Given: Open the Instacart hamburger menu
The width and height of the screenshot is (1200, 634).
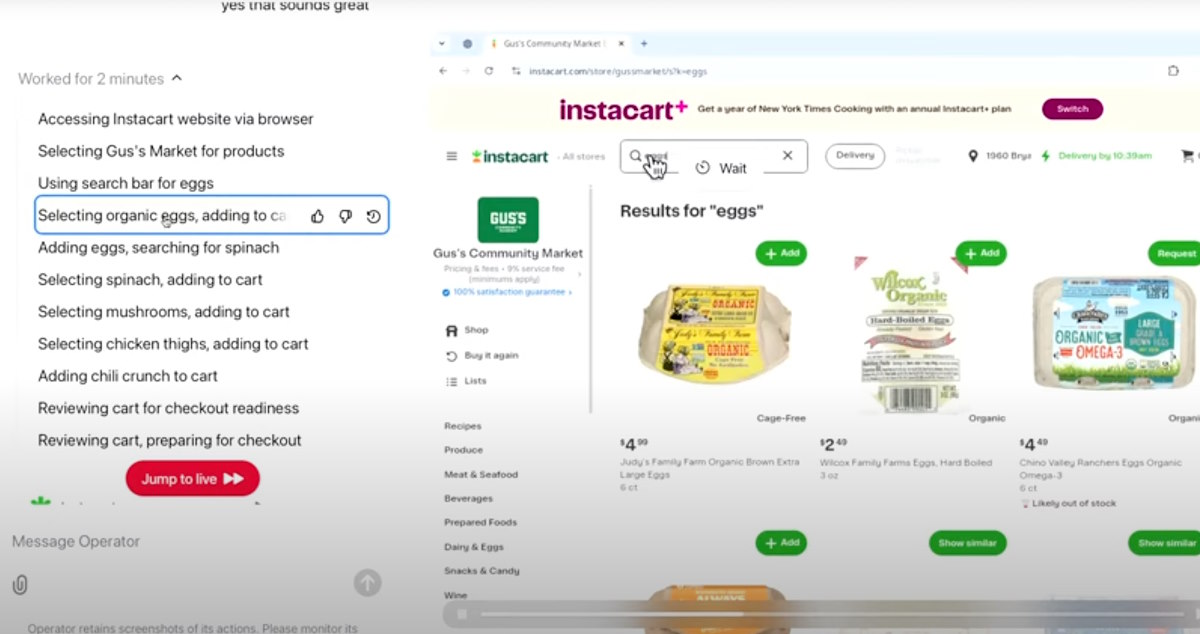Looking at the screenshot, I should click(x=451, y=156).
